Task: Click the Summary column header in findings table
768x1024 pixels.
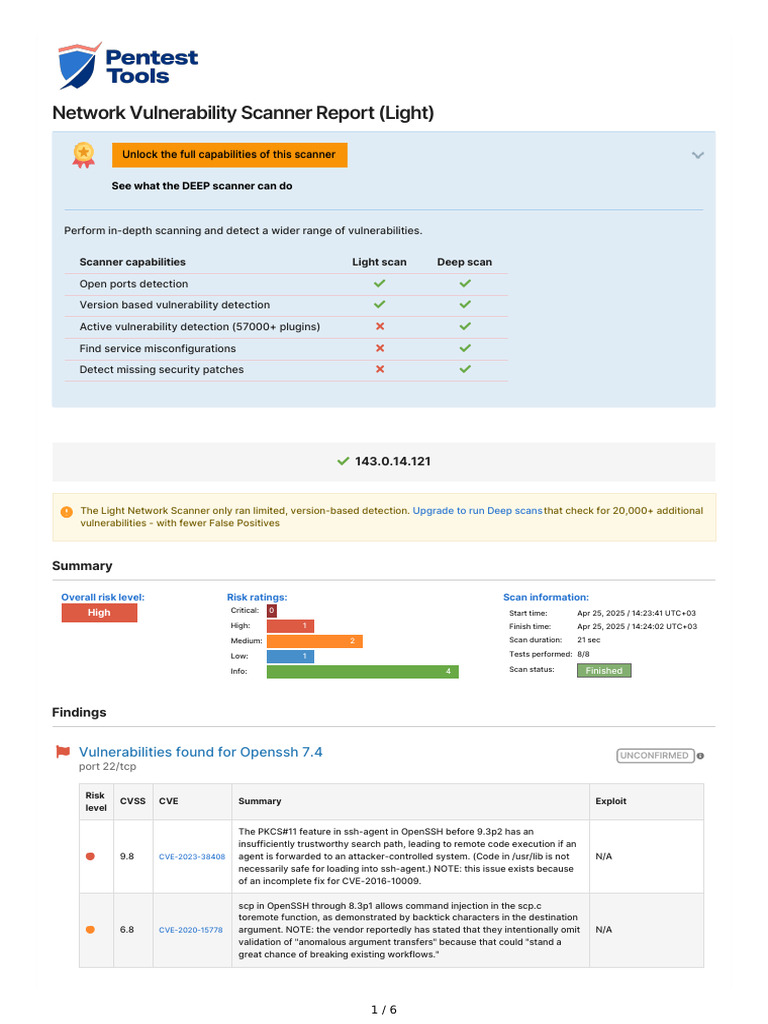Action: [x=260, y=801]
